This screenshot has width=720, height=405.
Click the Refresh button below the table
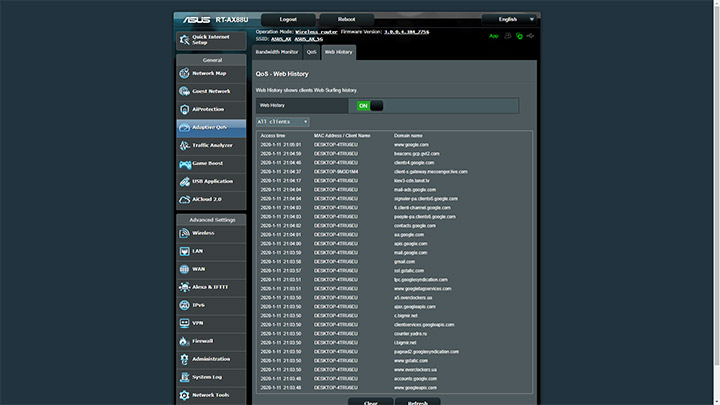(x=417, y=401)
